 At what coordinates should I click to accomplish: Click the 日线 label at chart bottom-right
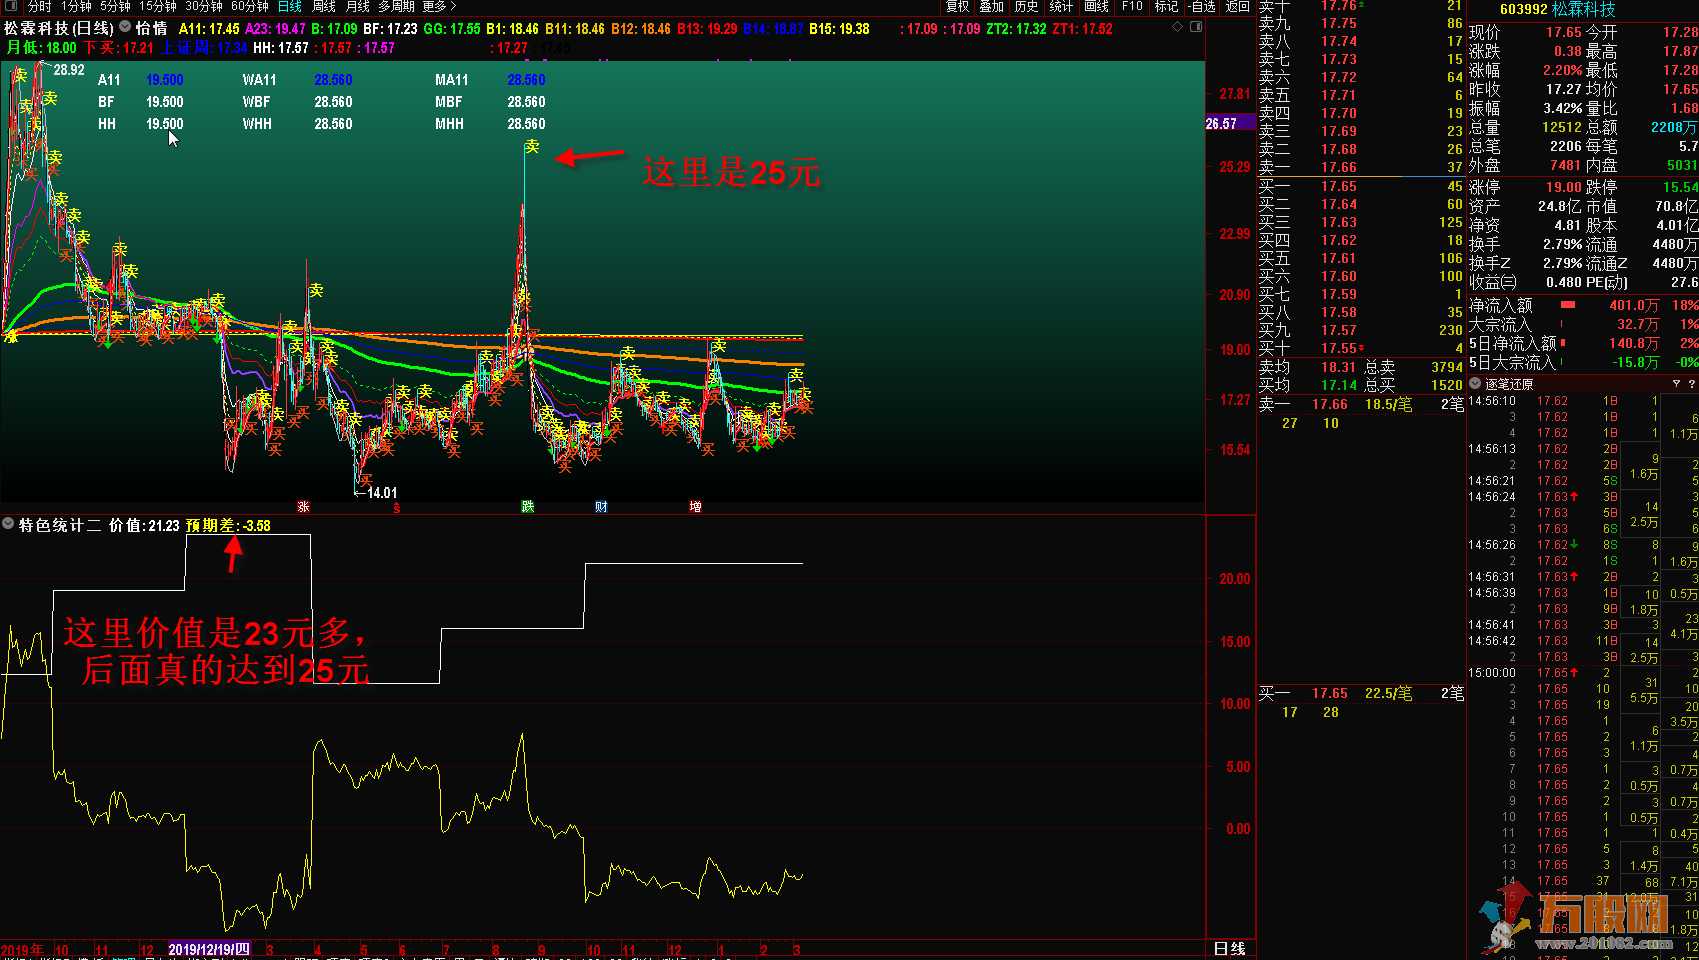coord(1229,949)
